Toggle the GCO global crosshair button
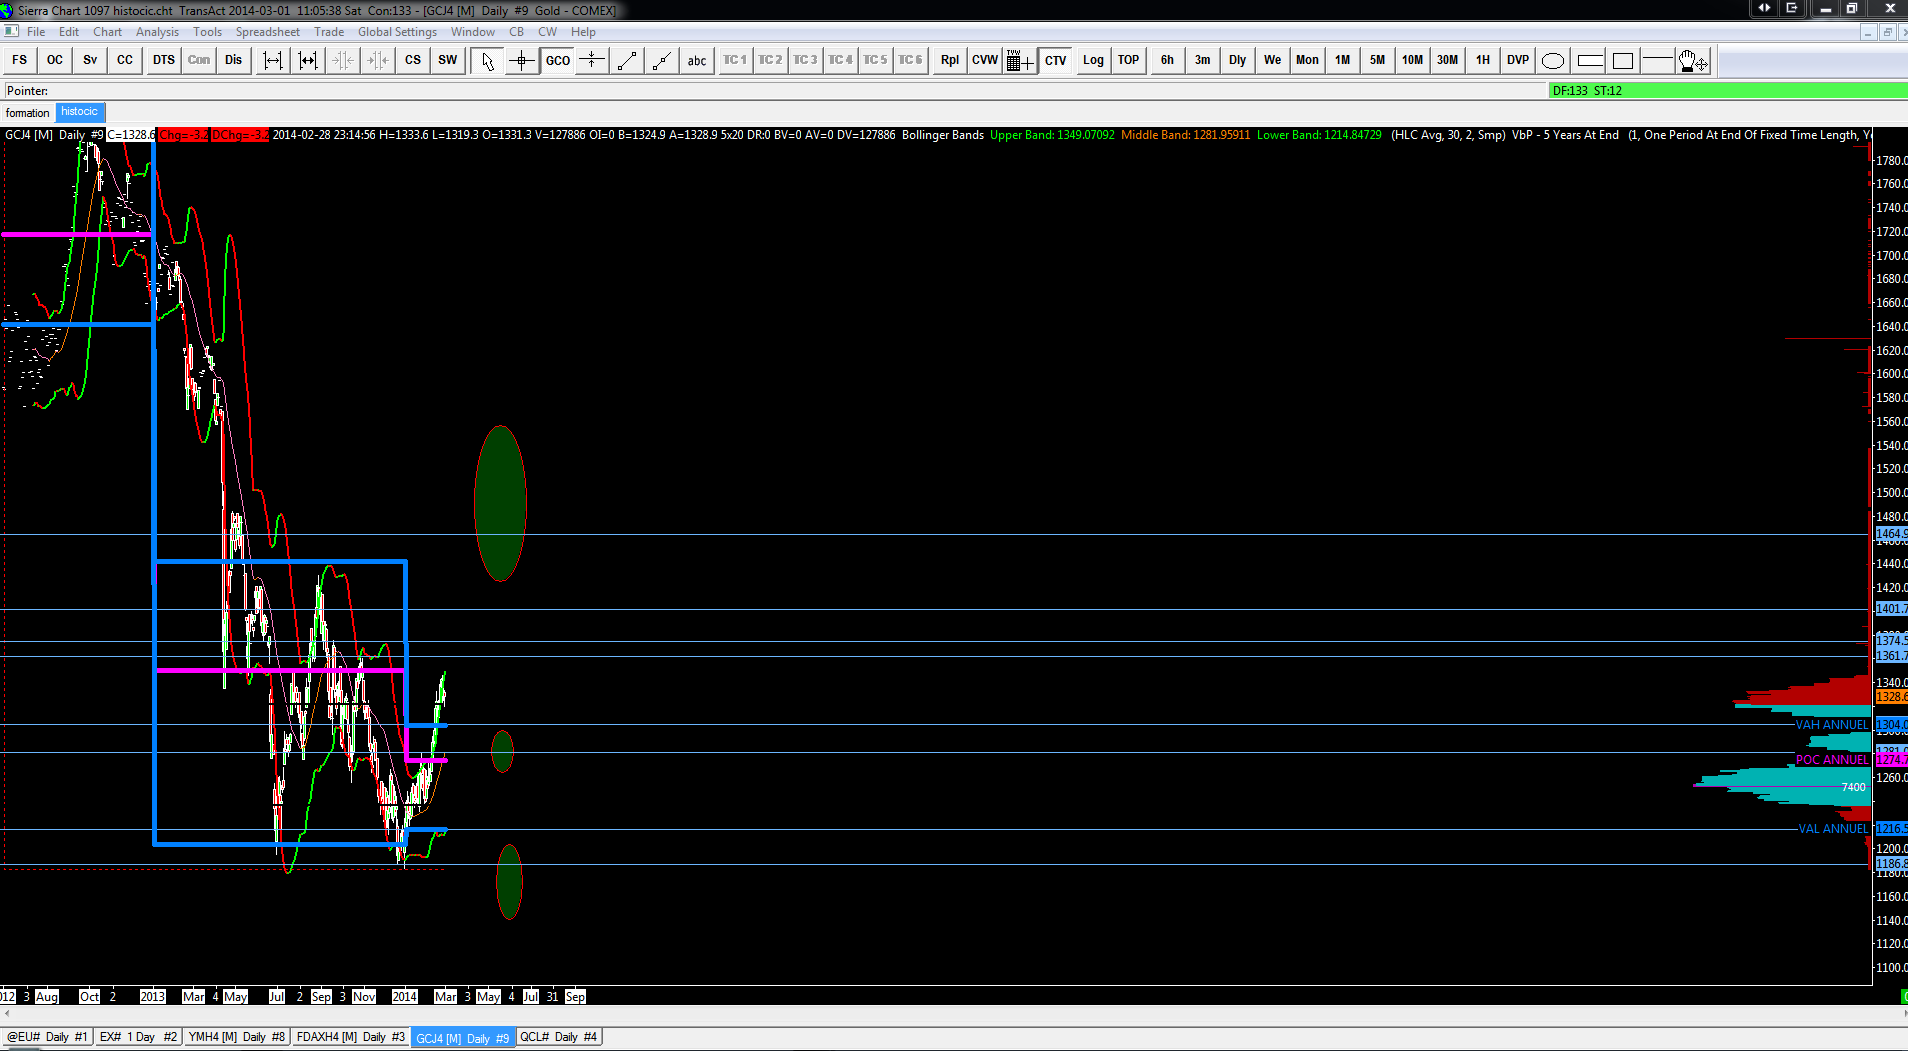This screenshot has height=1051, width=1908. click(557, 60)
